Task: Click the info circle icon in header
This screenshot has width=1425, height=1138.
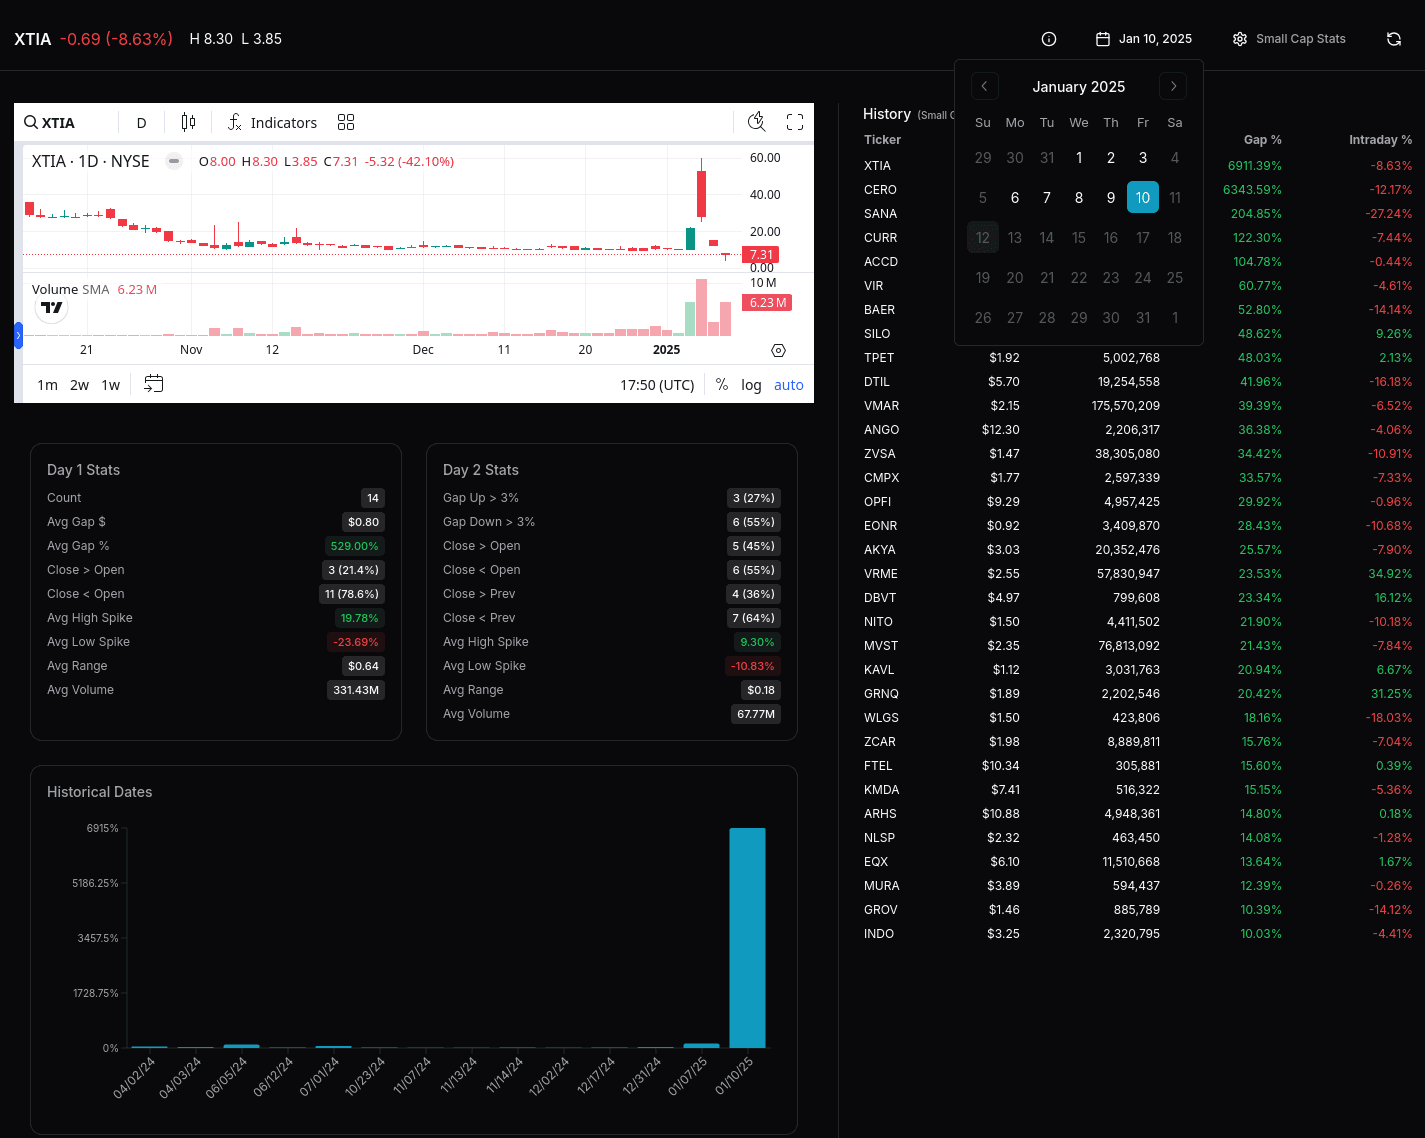Action: [1049, 39]
